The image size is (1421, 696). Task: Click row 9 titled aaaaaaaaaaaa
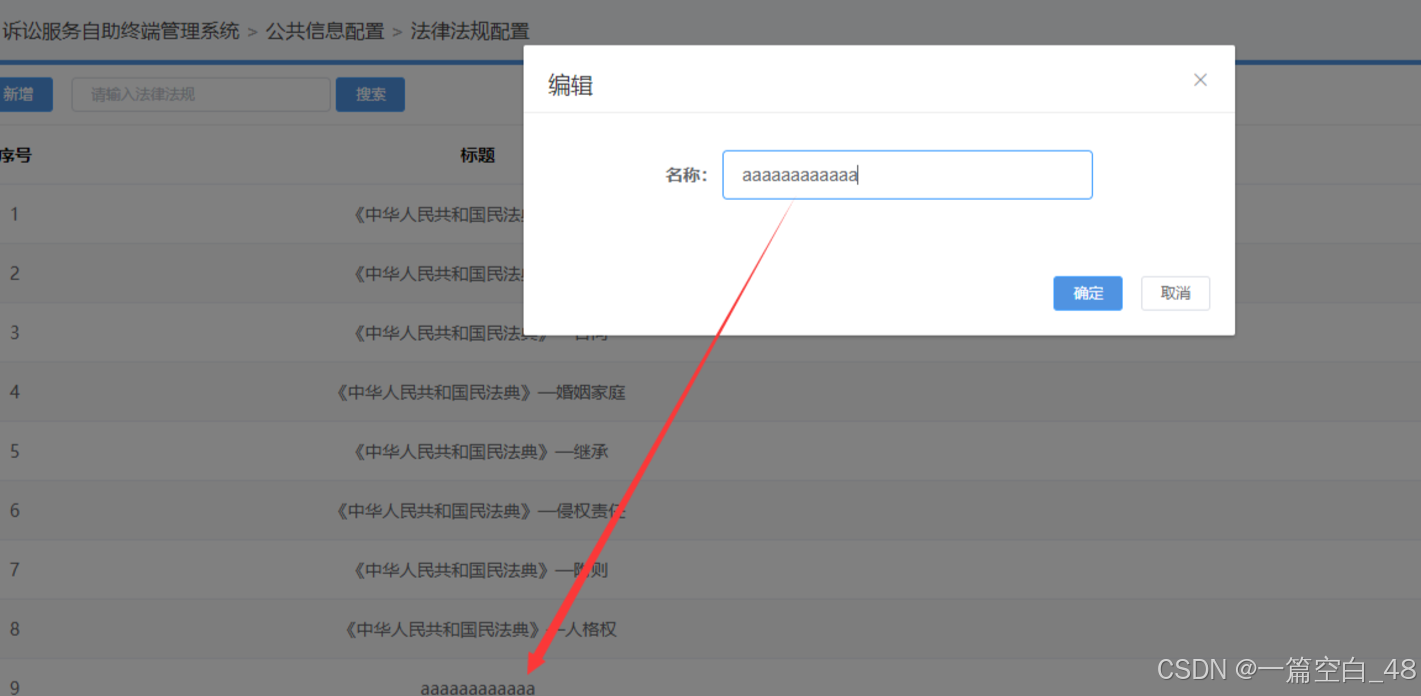(x=478, y=688)
